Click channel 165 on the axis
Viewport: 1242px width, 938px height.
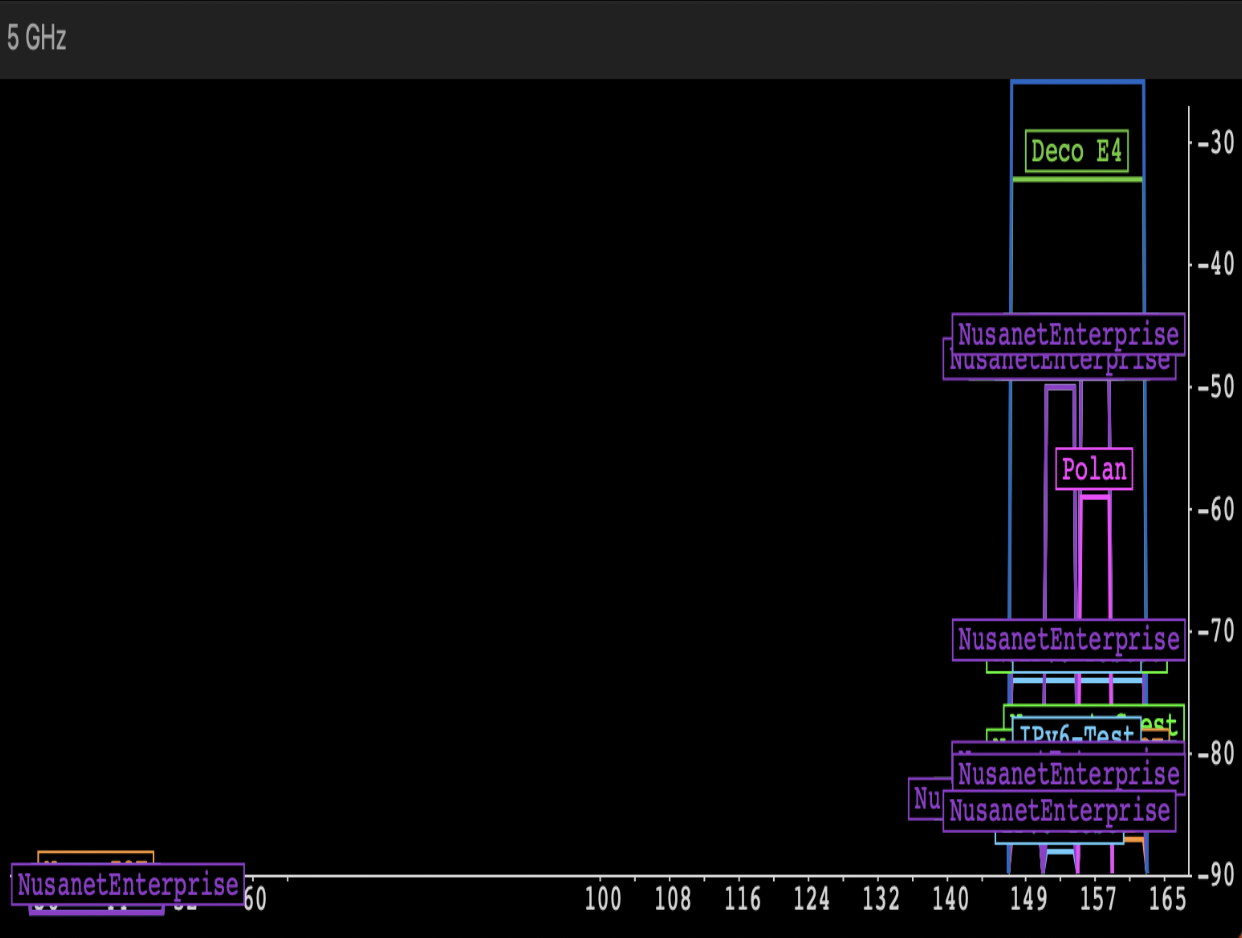(1167, 900)
